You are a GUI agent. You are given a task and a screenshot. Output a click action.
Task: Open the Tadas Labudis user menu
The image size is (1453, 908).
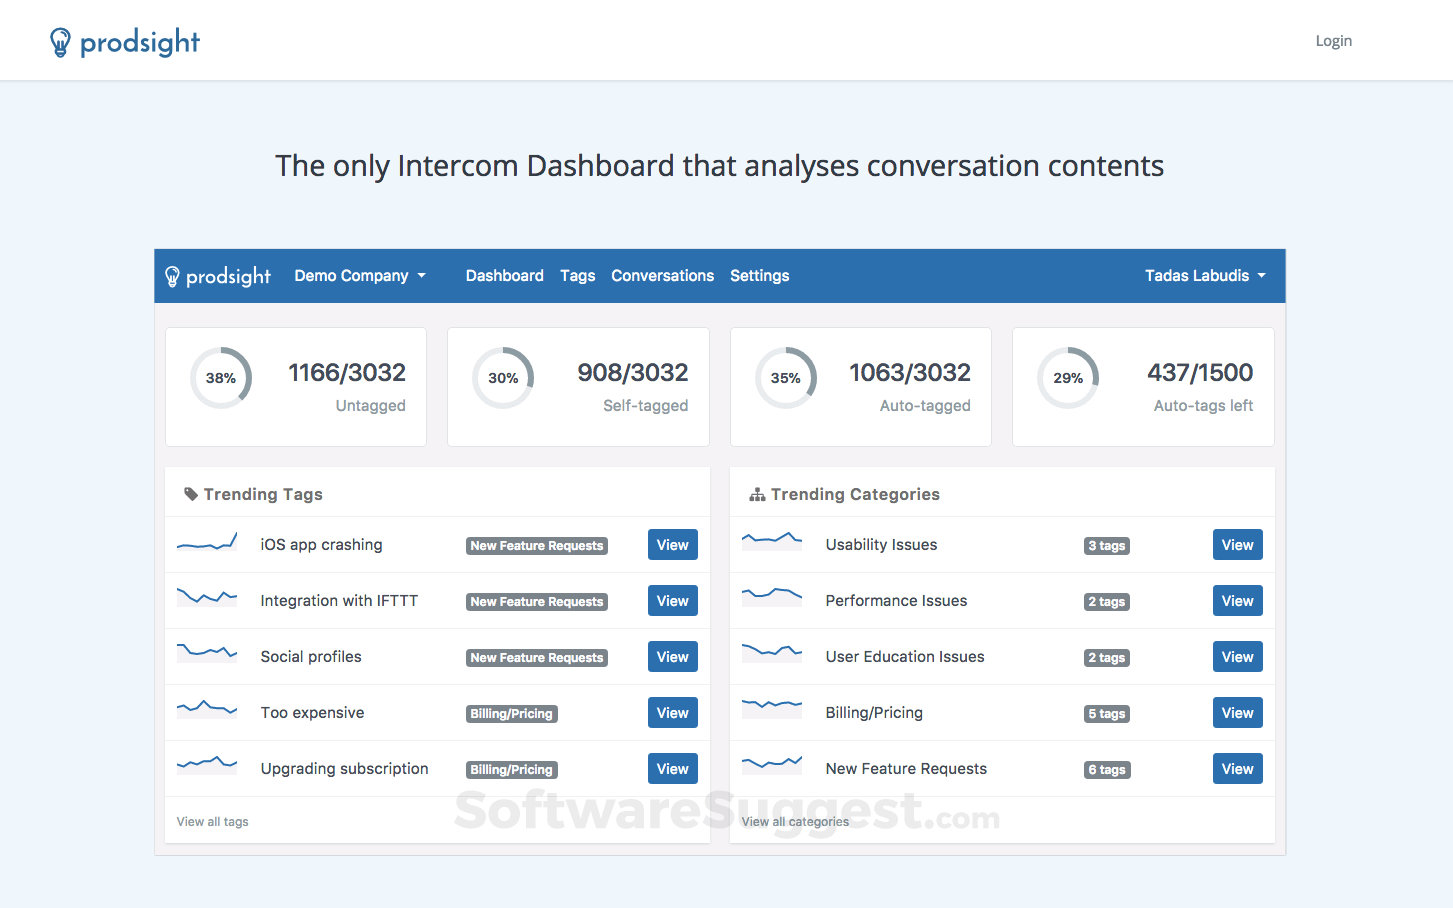tap(1205, 276)
